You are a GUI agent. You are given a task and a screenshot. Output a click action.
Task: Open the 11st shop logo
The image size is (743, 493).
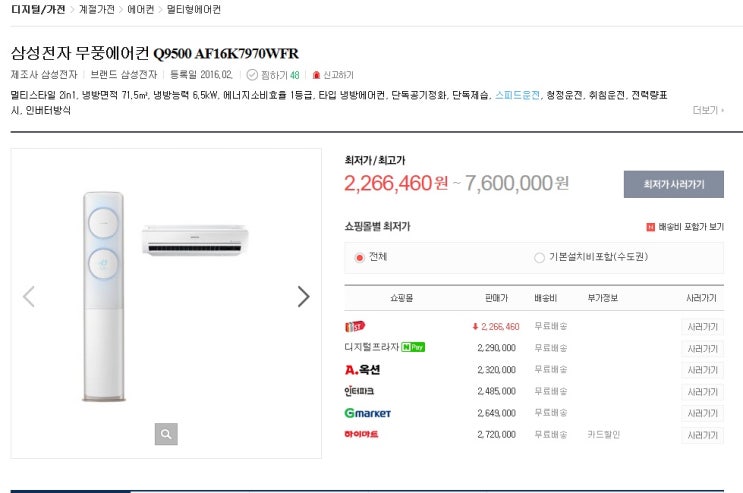tap(355, 326)
